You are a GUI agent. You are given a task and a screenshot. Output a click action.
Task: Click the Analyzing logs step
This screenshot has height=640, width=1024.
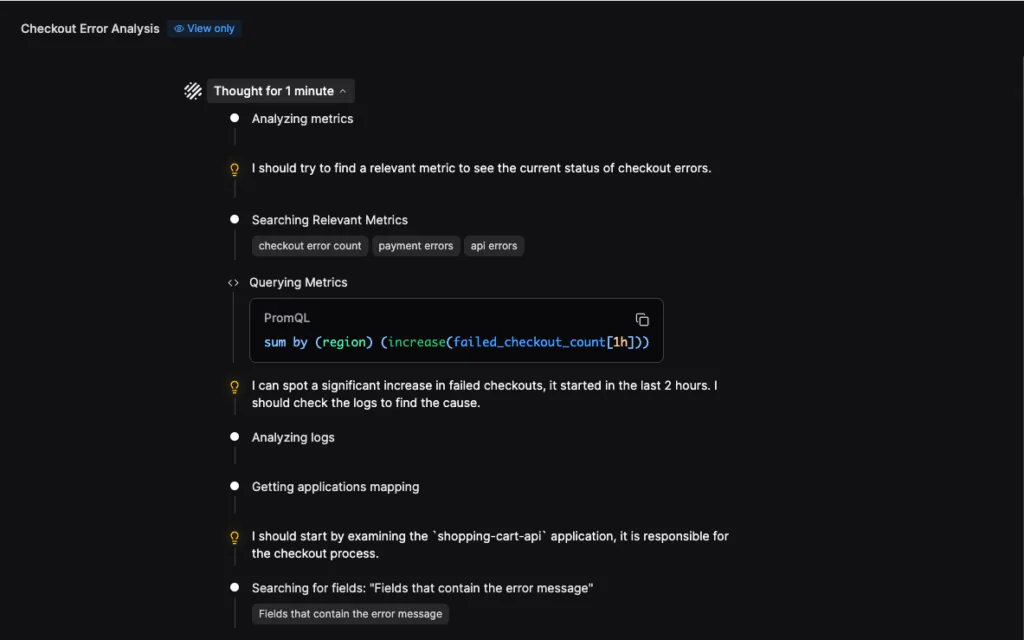293,437
